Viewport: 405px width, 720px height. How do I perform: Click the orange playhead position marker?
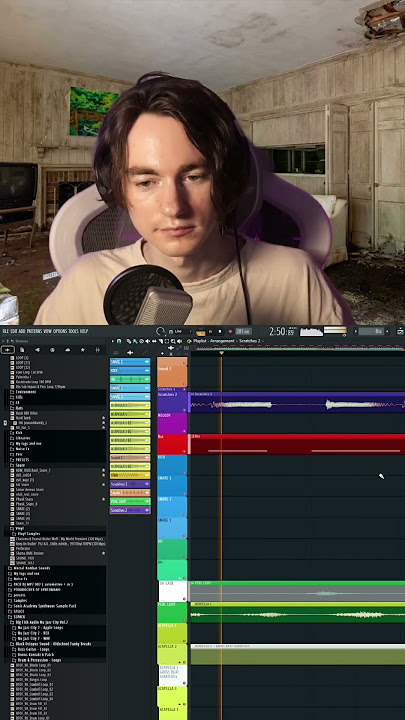[221, 353]
